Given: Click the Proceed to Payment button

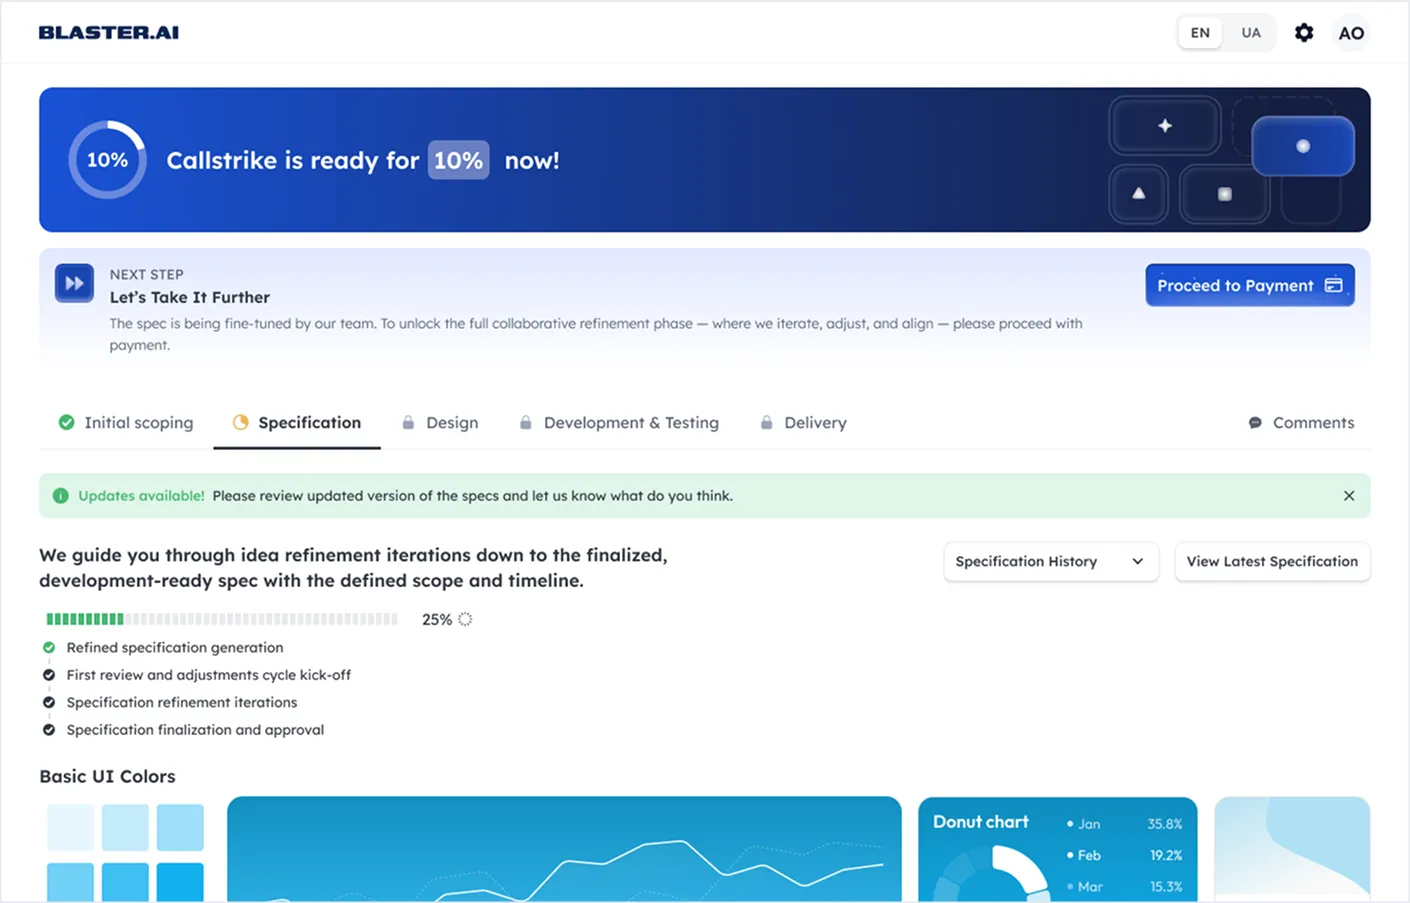Looking at the screenshot, I should (x=1249, y=286).
